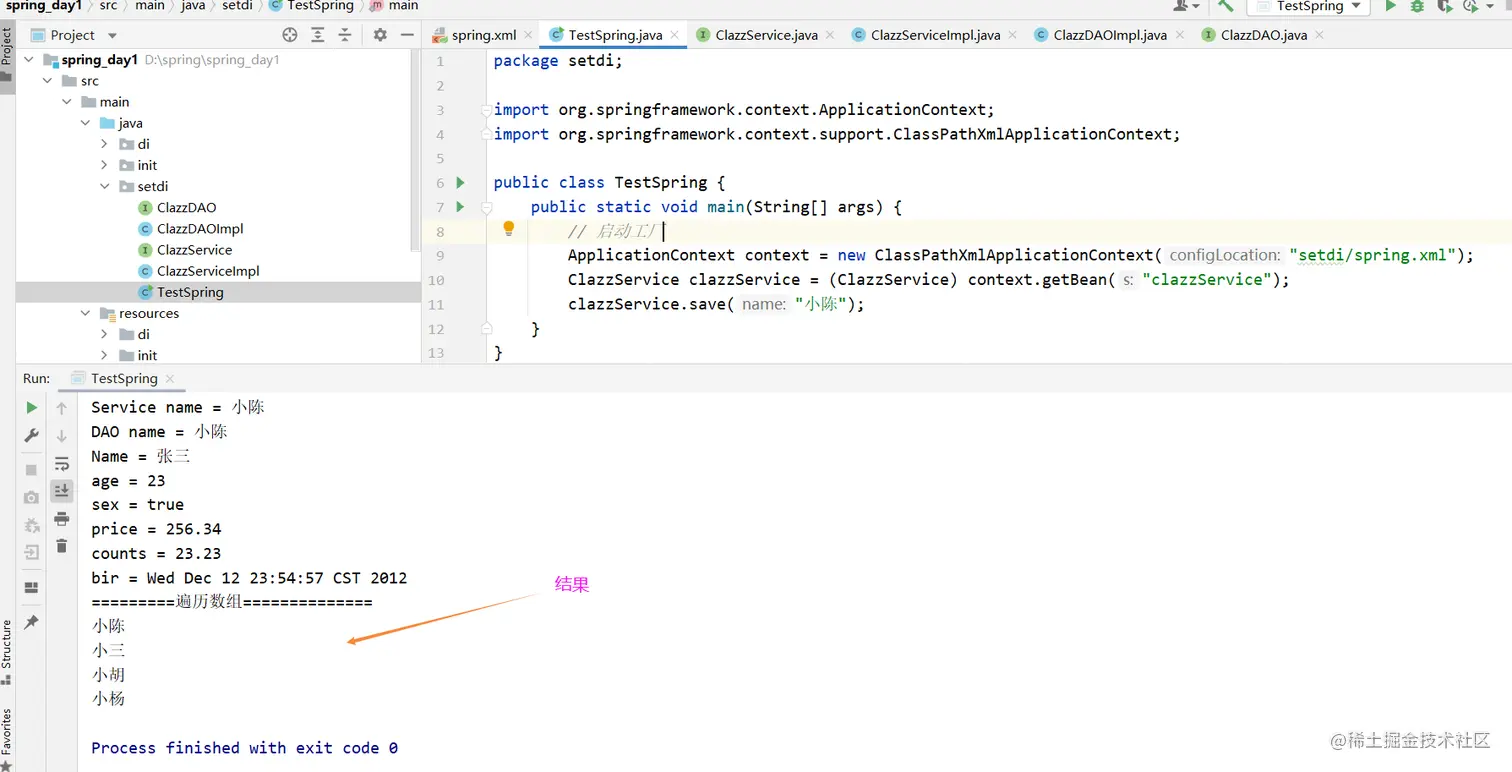Viewport: 1512px width, 772px height.
Task: Run with coverage icon in top toolbar
Action: click(x=1444, y=6)
